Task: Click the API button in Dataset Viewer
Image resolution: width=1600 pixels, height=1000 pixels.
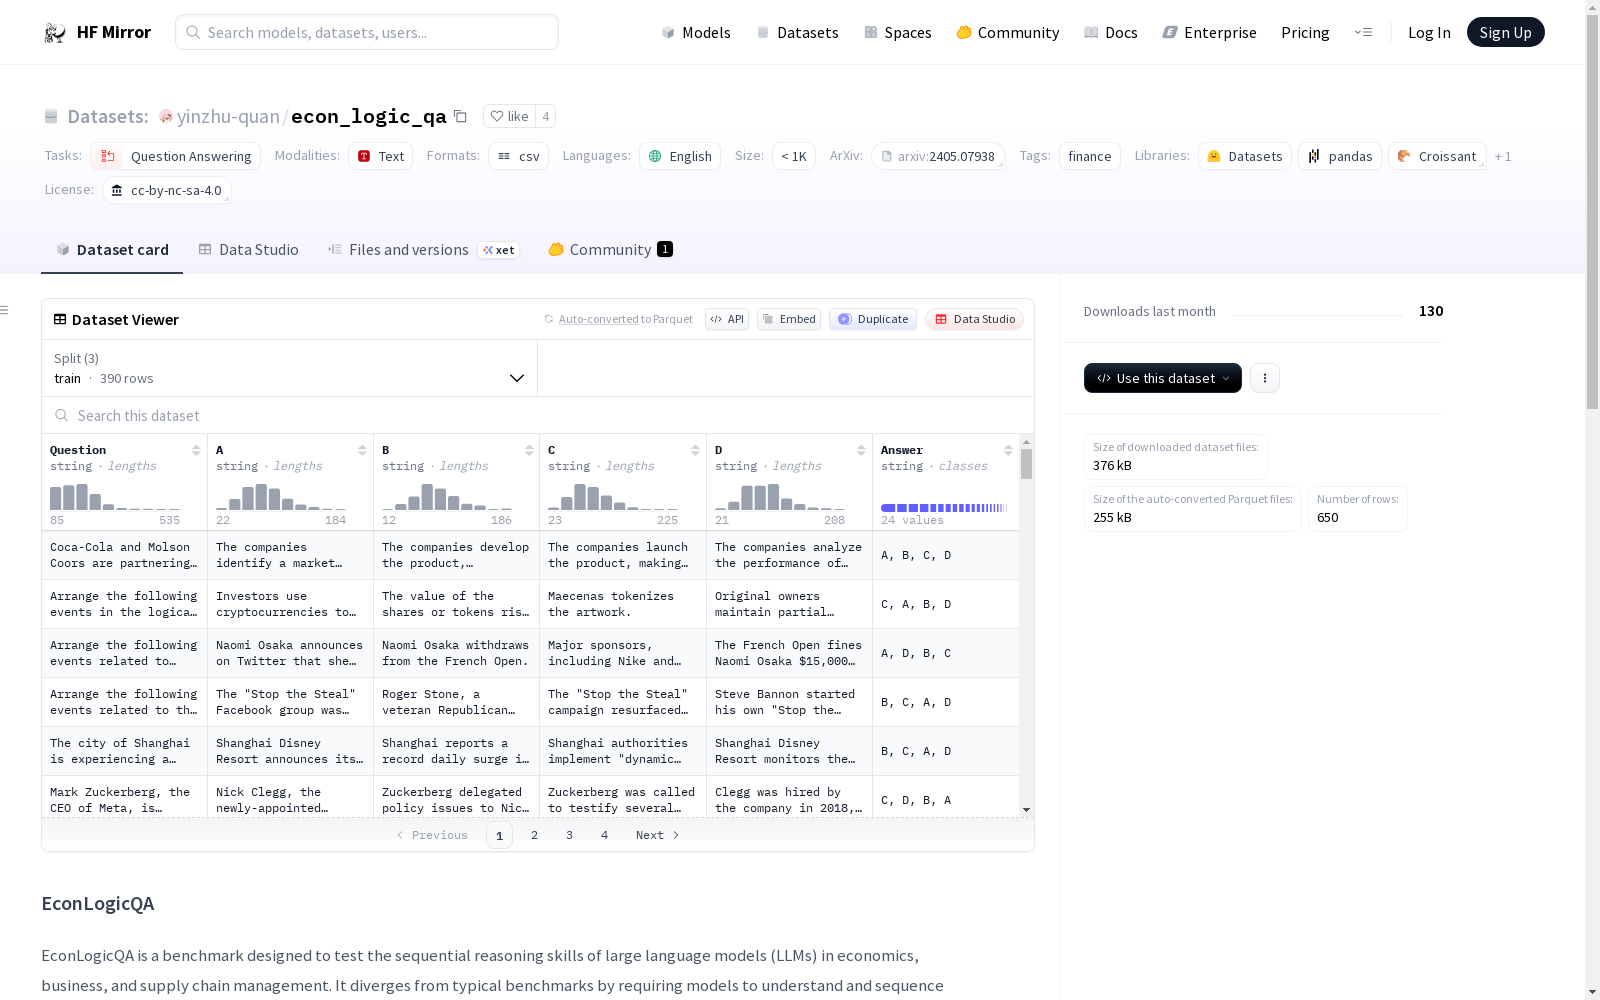Action: tap(727, 319)
